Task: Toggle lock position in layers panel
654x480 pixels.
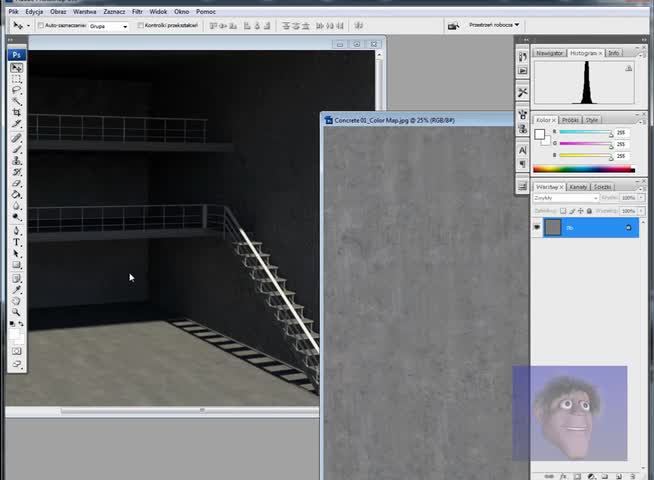Action: point(581,211)
